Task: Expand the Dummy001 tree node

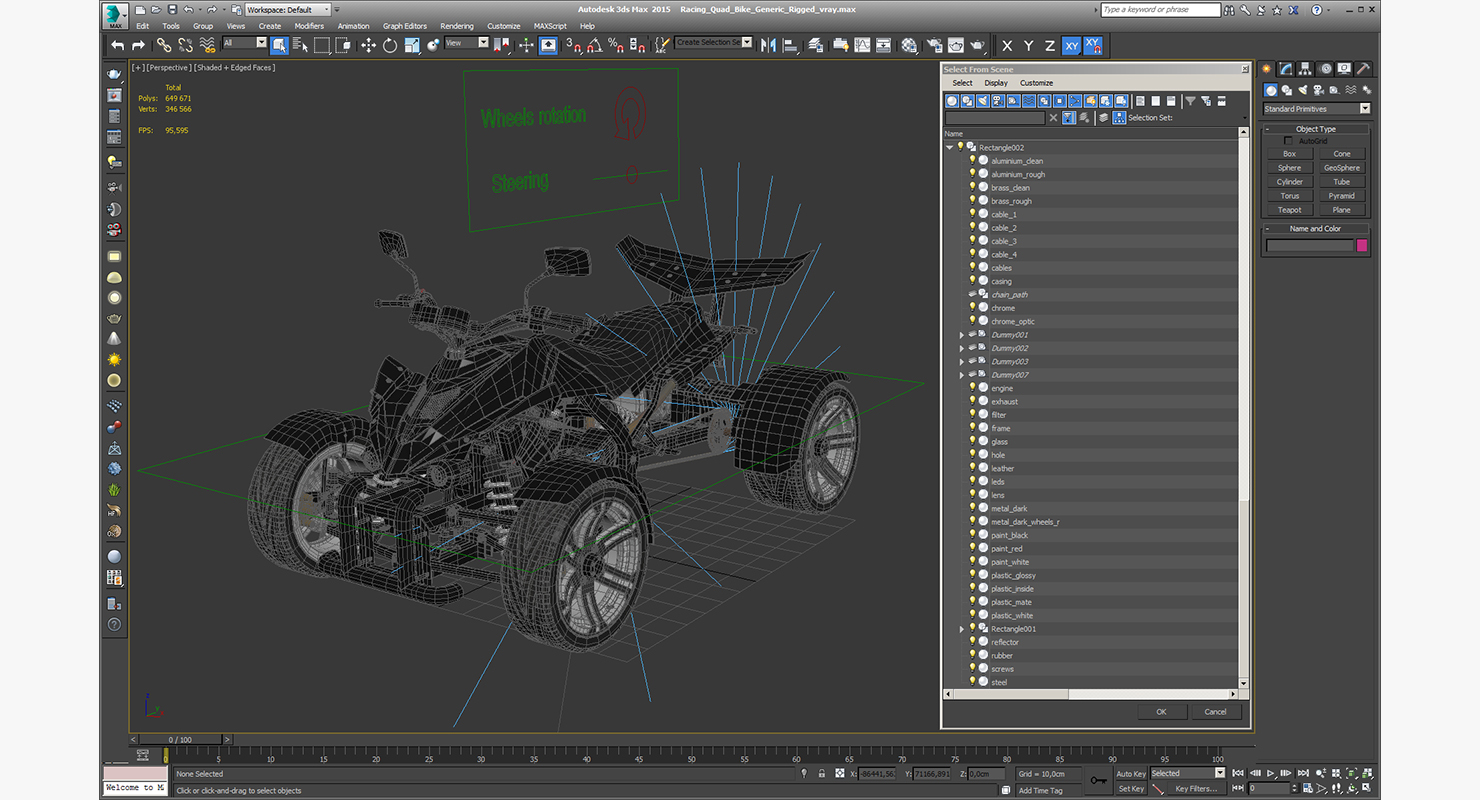Action: pos(962,335)
